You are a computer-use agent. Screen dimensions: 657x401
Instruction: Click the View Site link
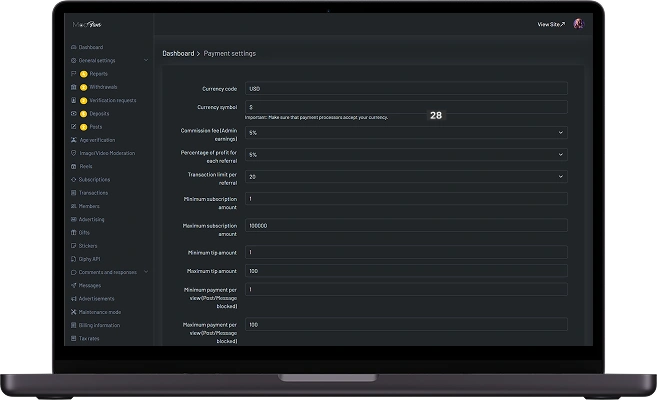[551, 24]
